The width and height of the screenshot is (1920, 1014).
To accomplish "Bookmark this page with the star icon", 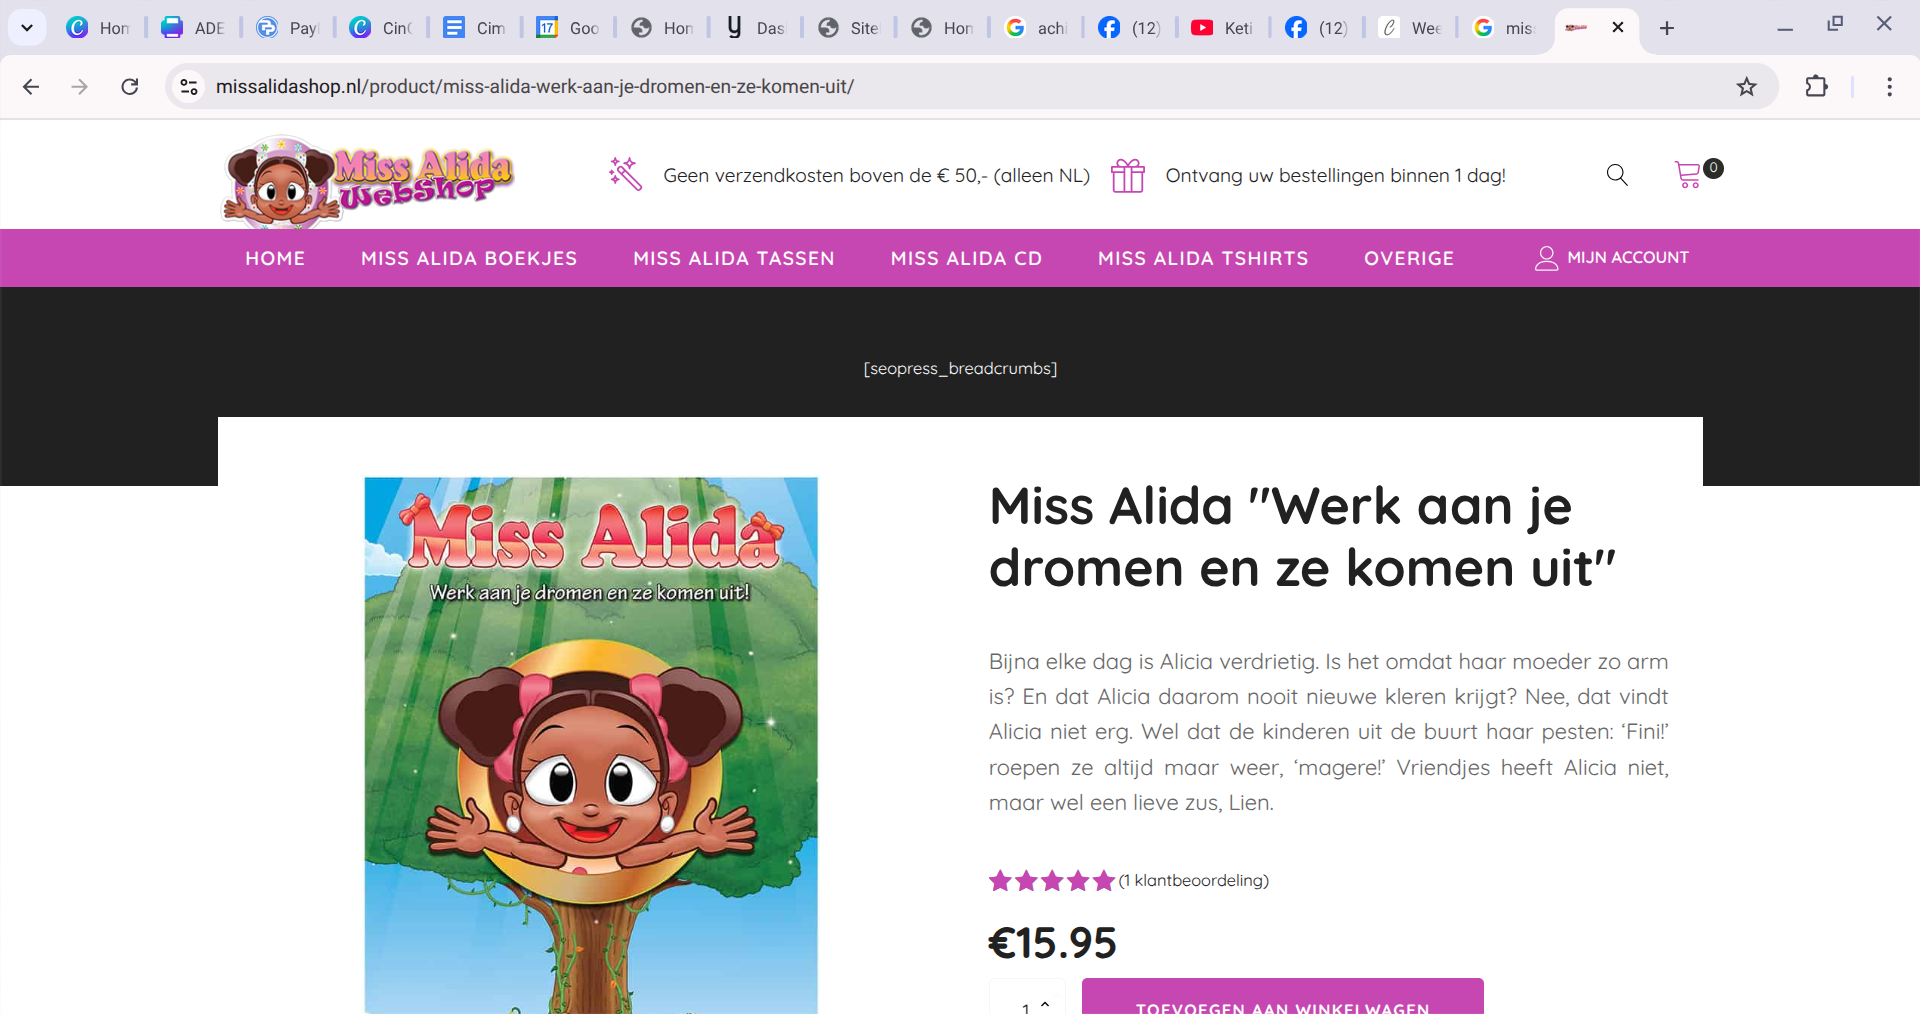I will tap(1746, 87).
